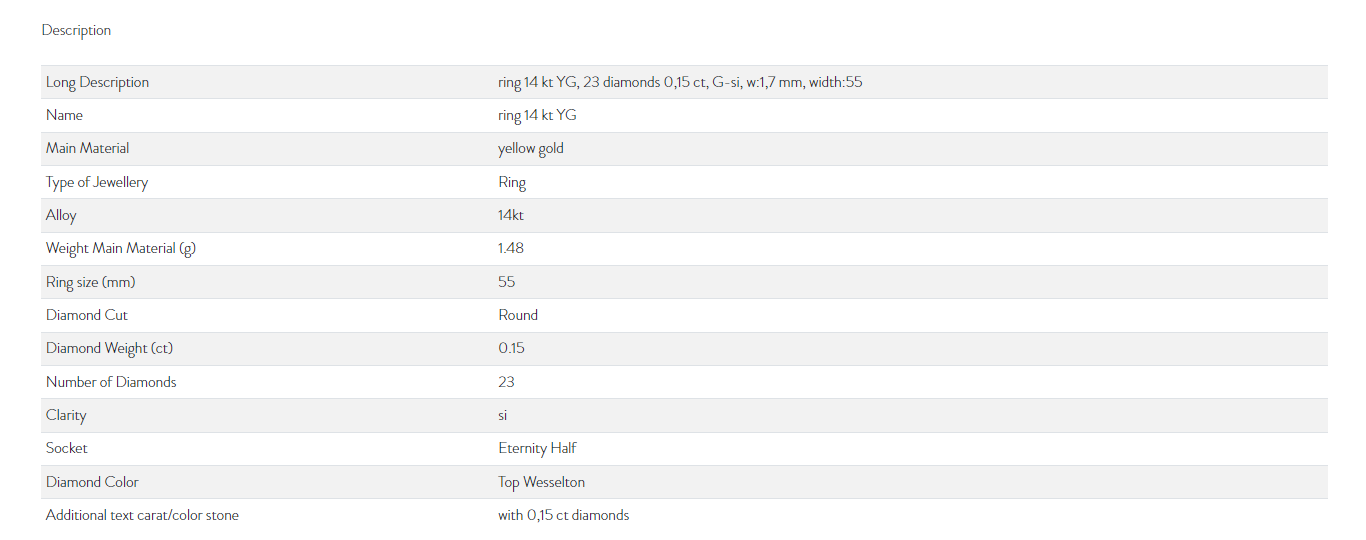Click the Weight Main Material (g) label
1366x540 pixels.
pyautogui.click(x=120, y=248)
